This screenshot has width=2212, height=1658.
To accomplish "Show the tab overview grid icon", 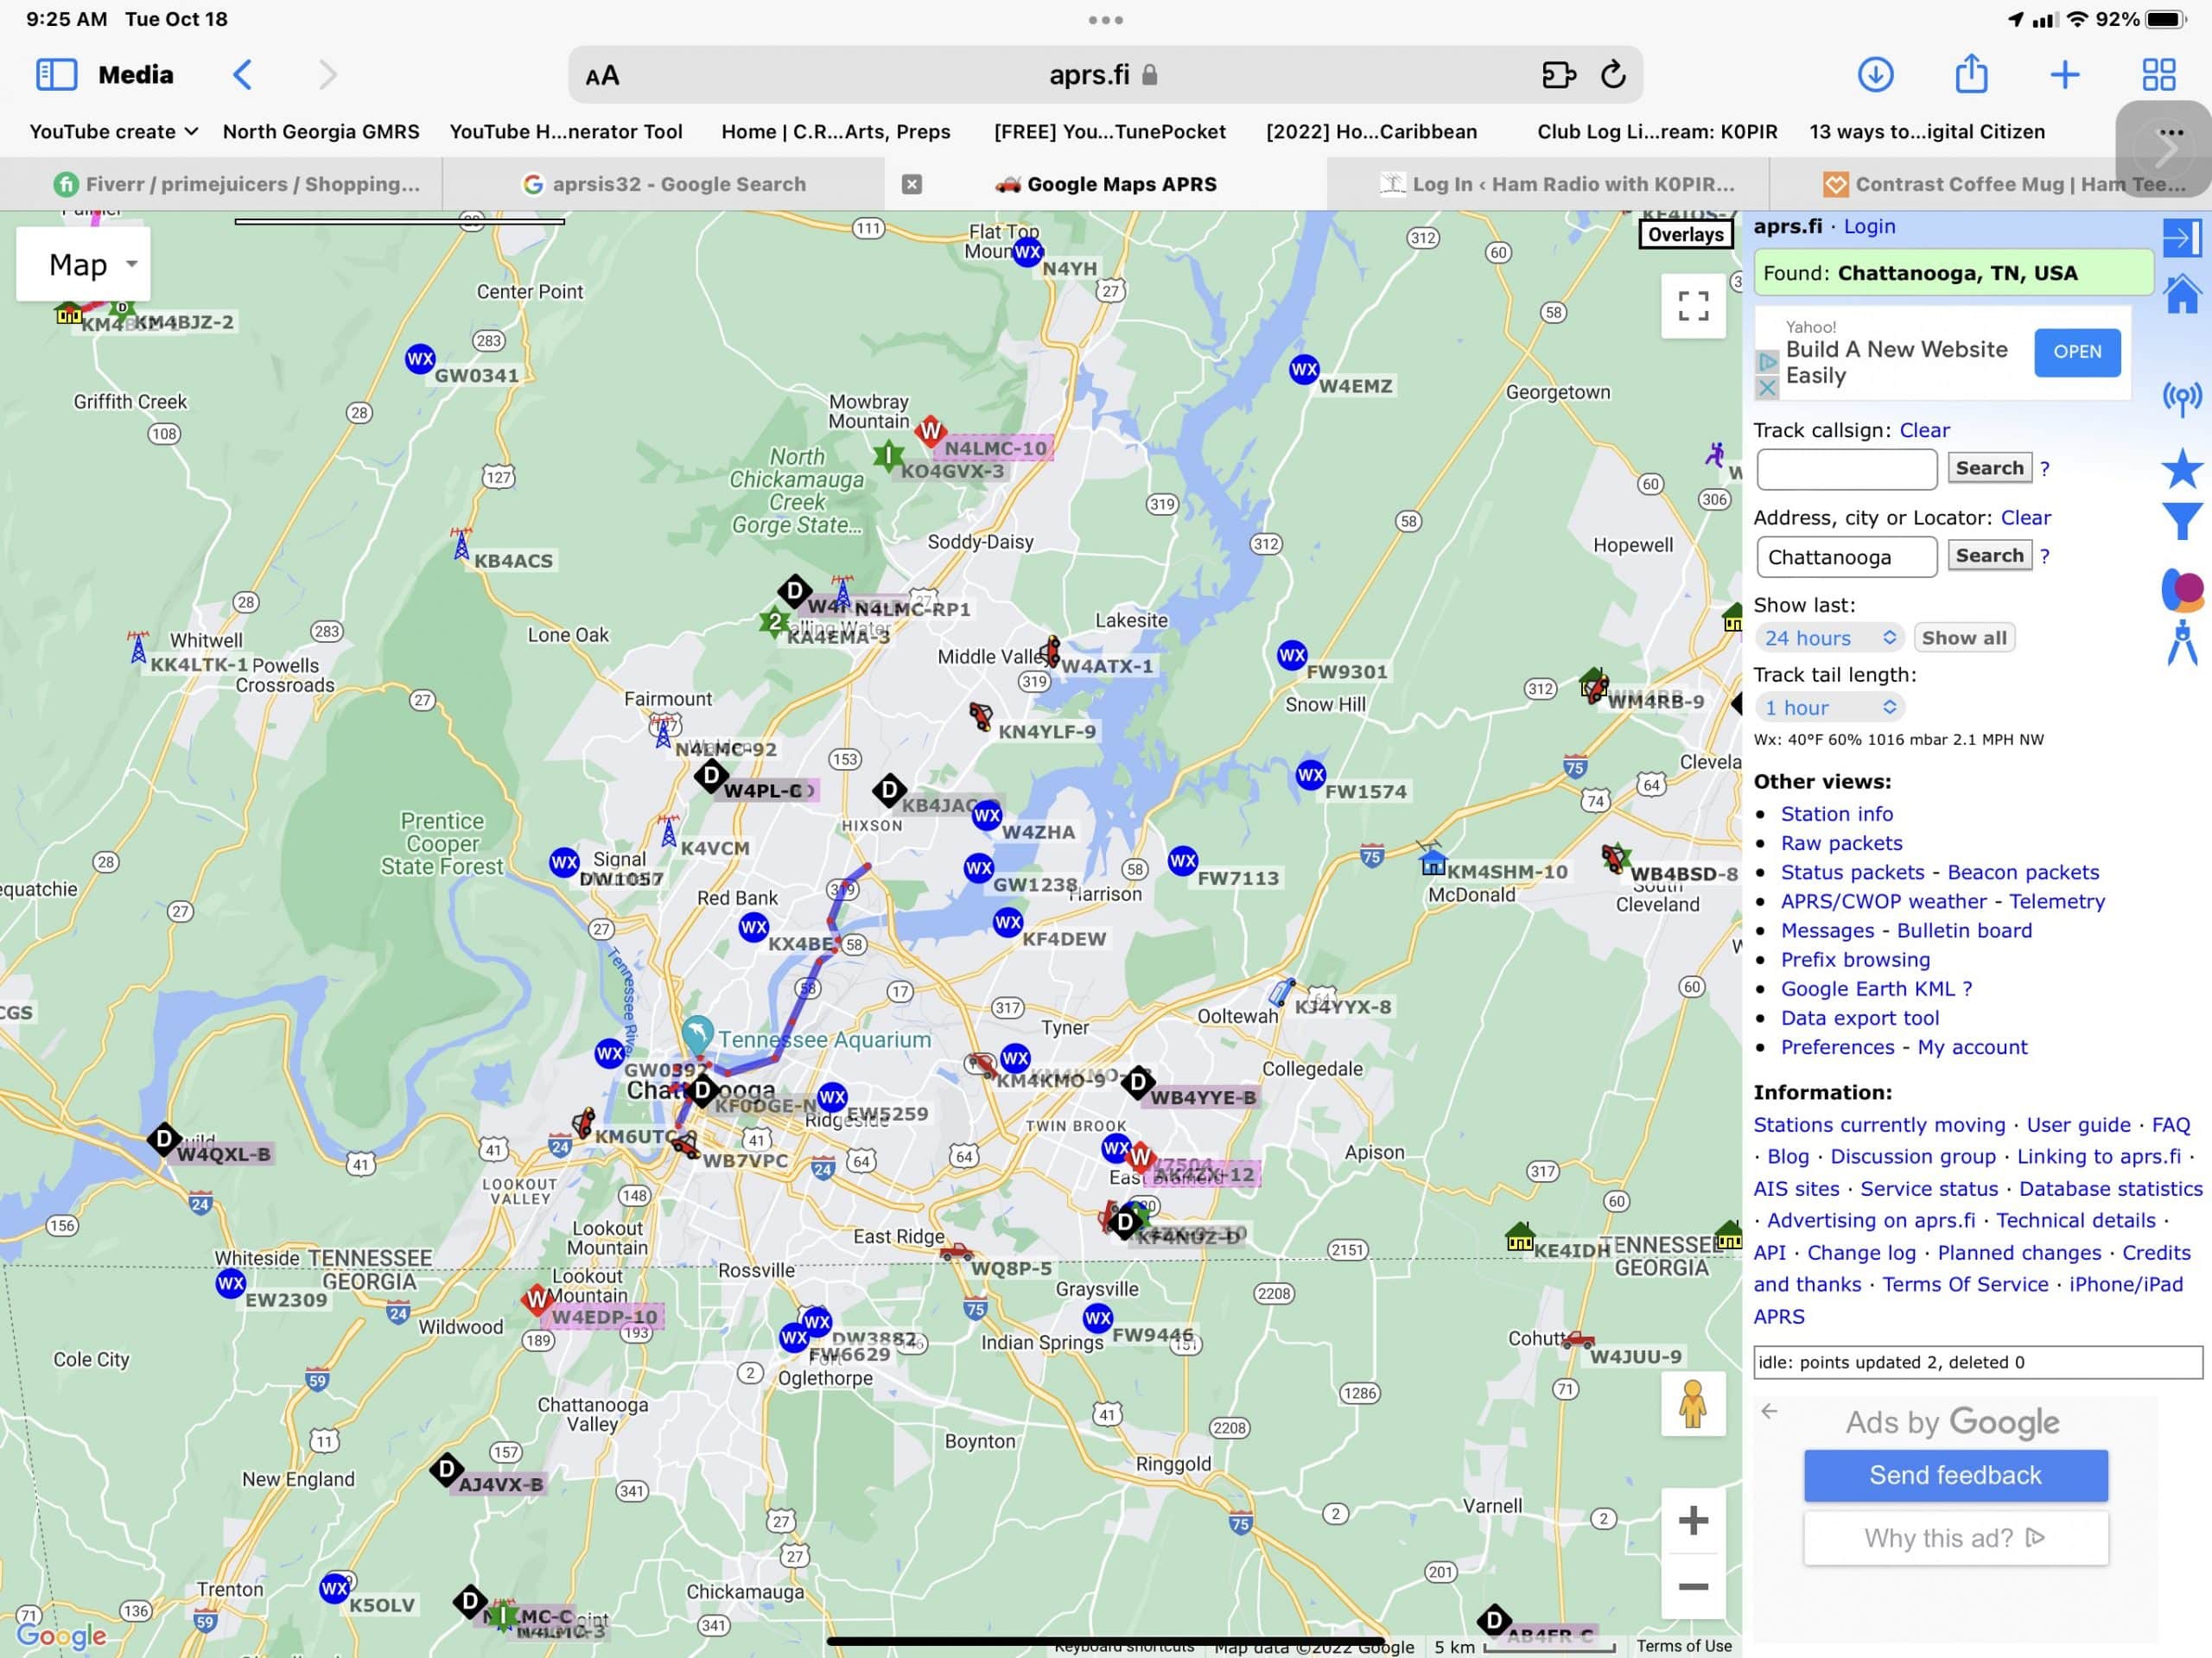I will [2158, 75].
